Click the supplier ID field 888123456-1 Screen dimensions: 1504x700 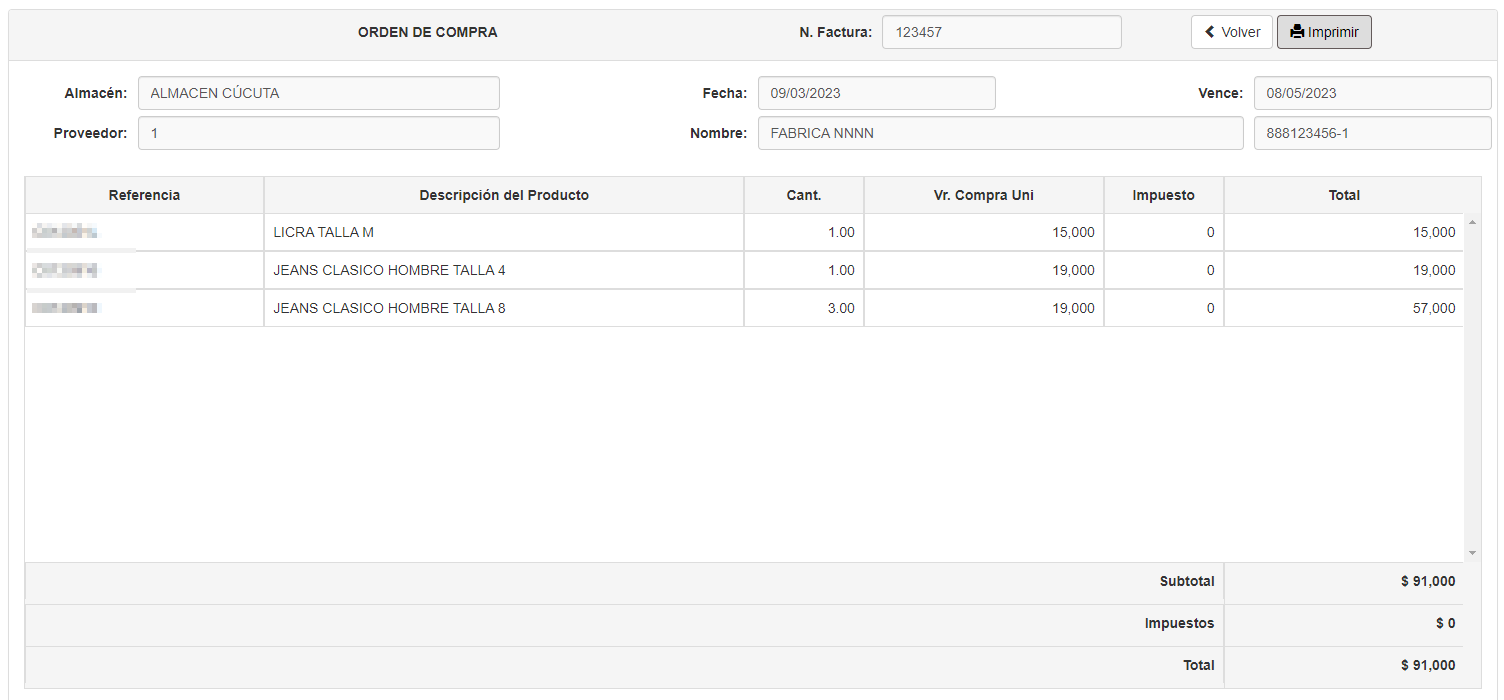[x=1372, y=133]
